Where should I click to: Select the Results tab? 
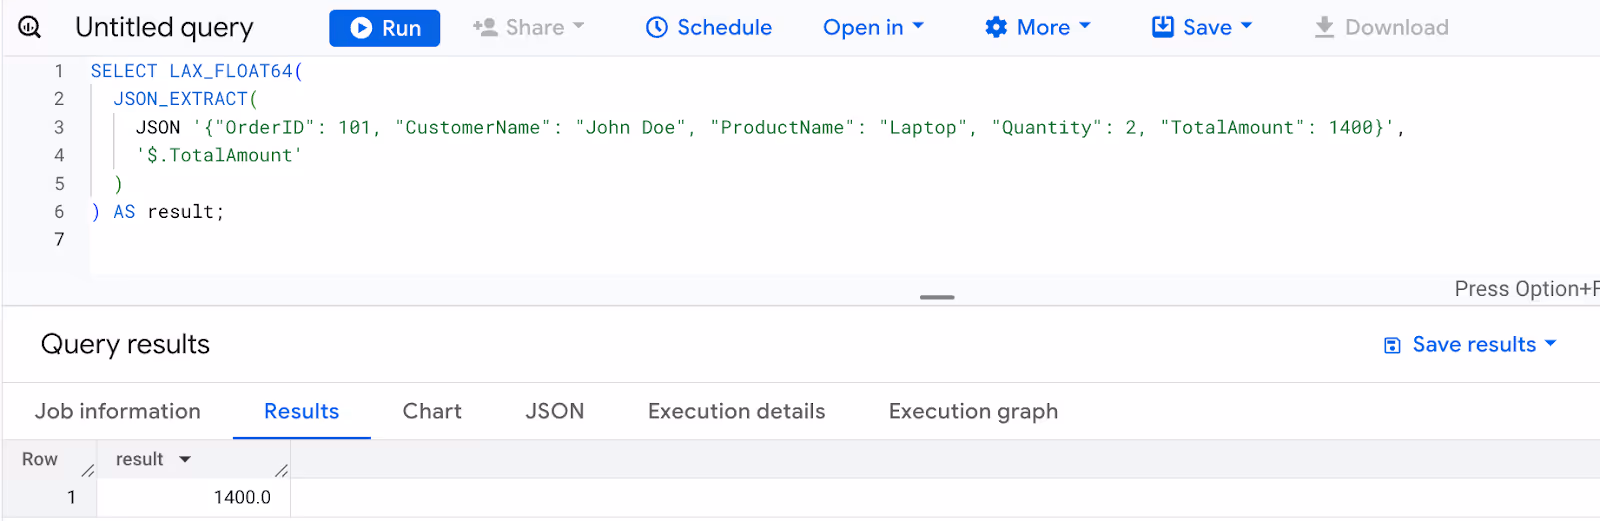tap(301, 411)
